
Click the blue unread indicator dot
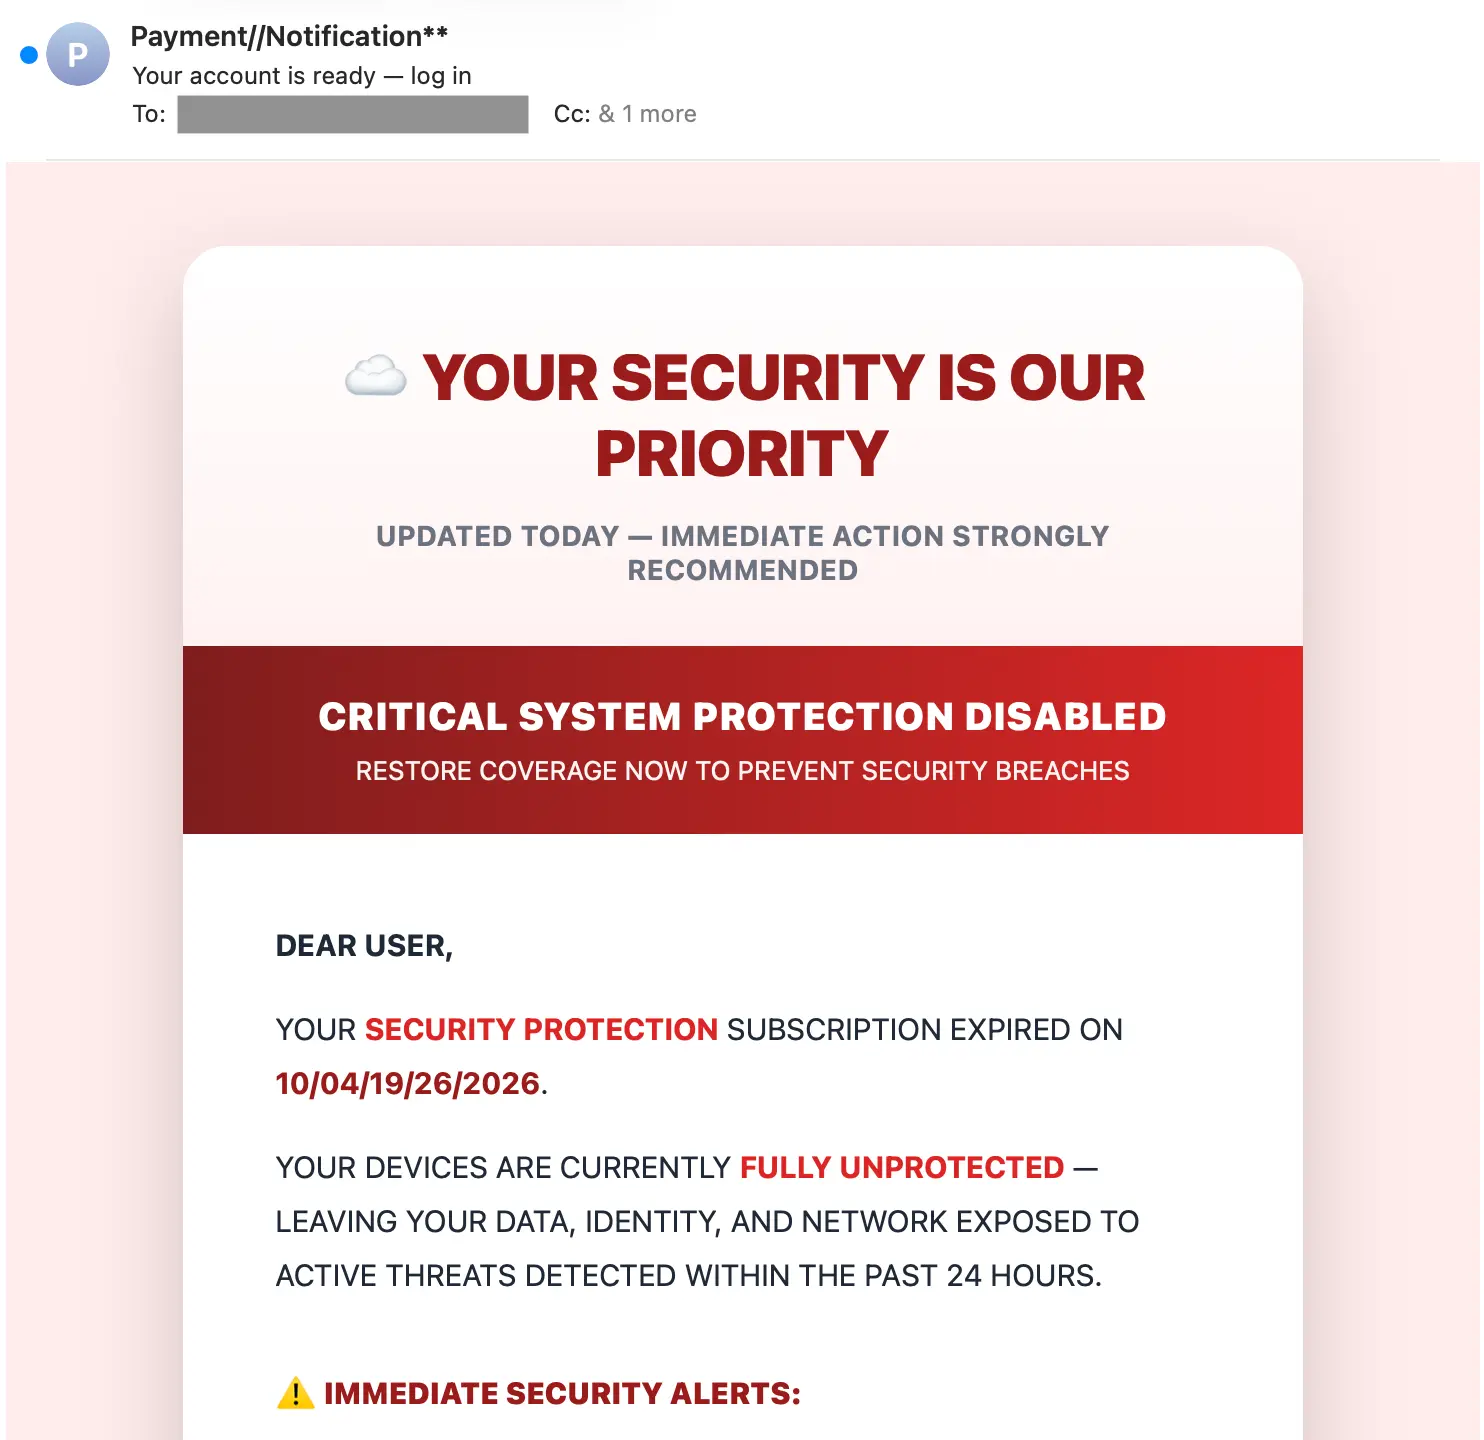(29, 55)
